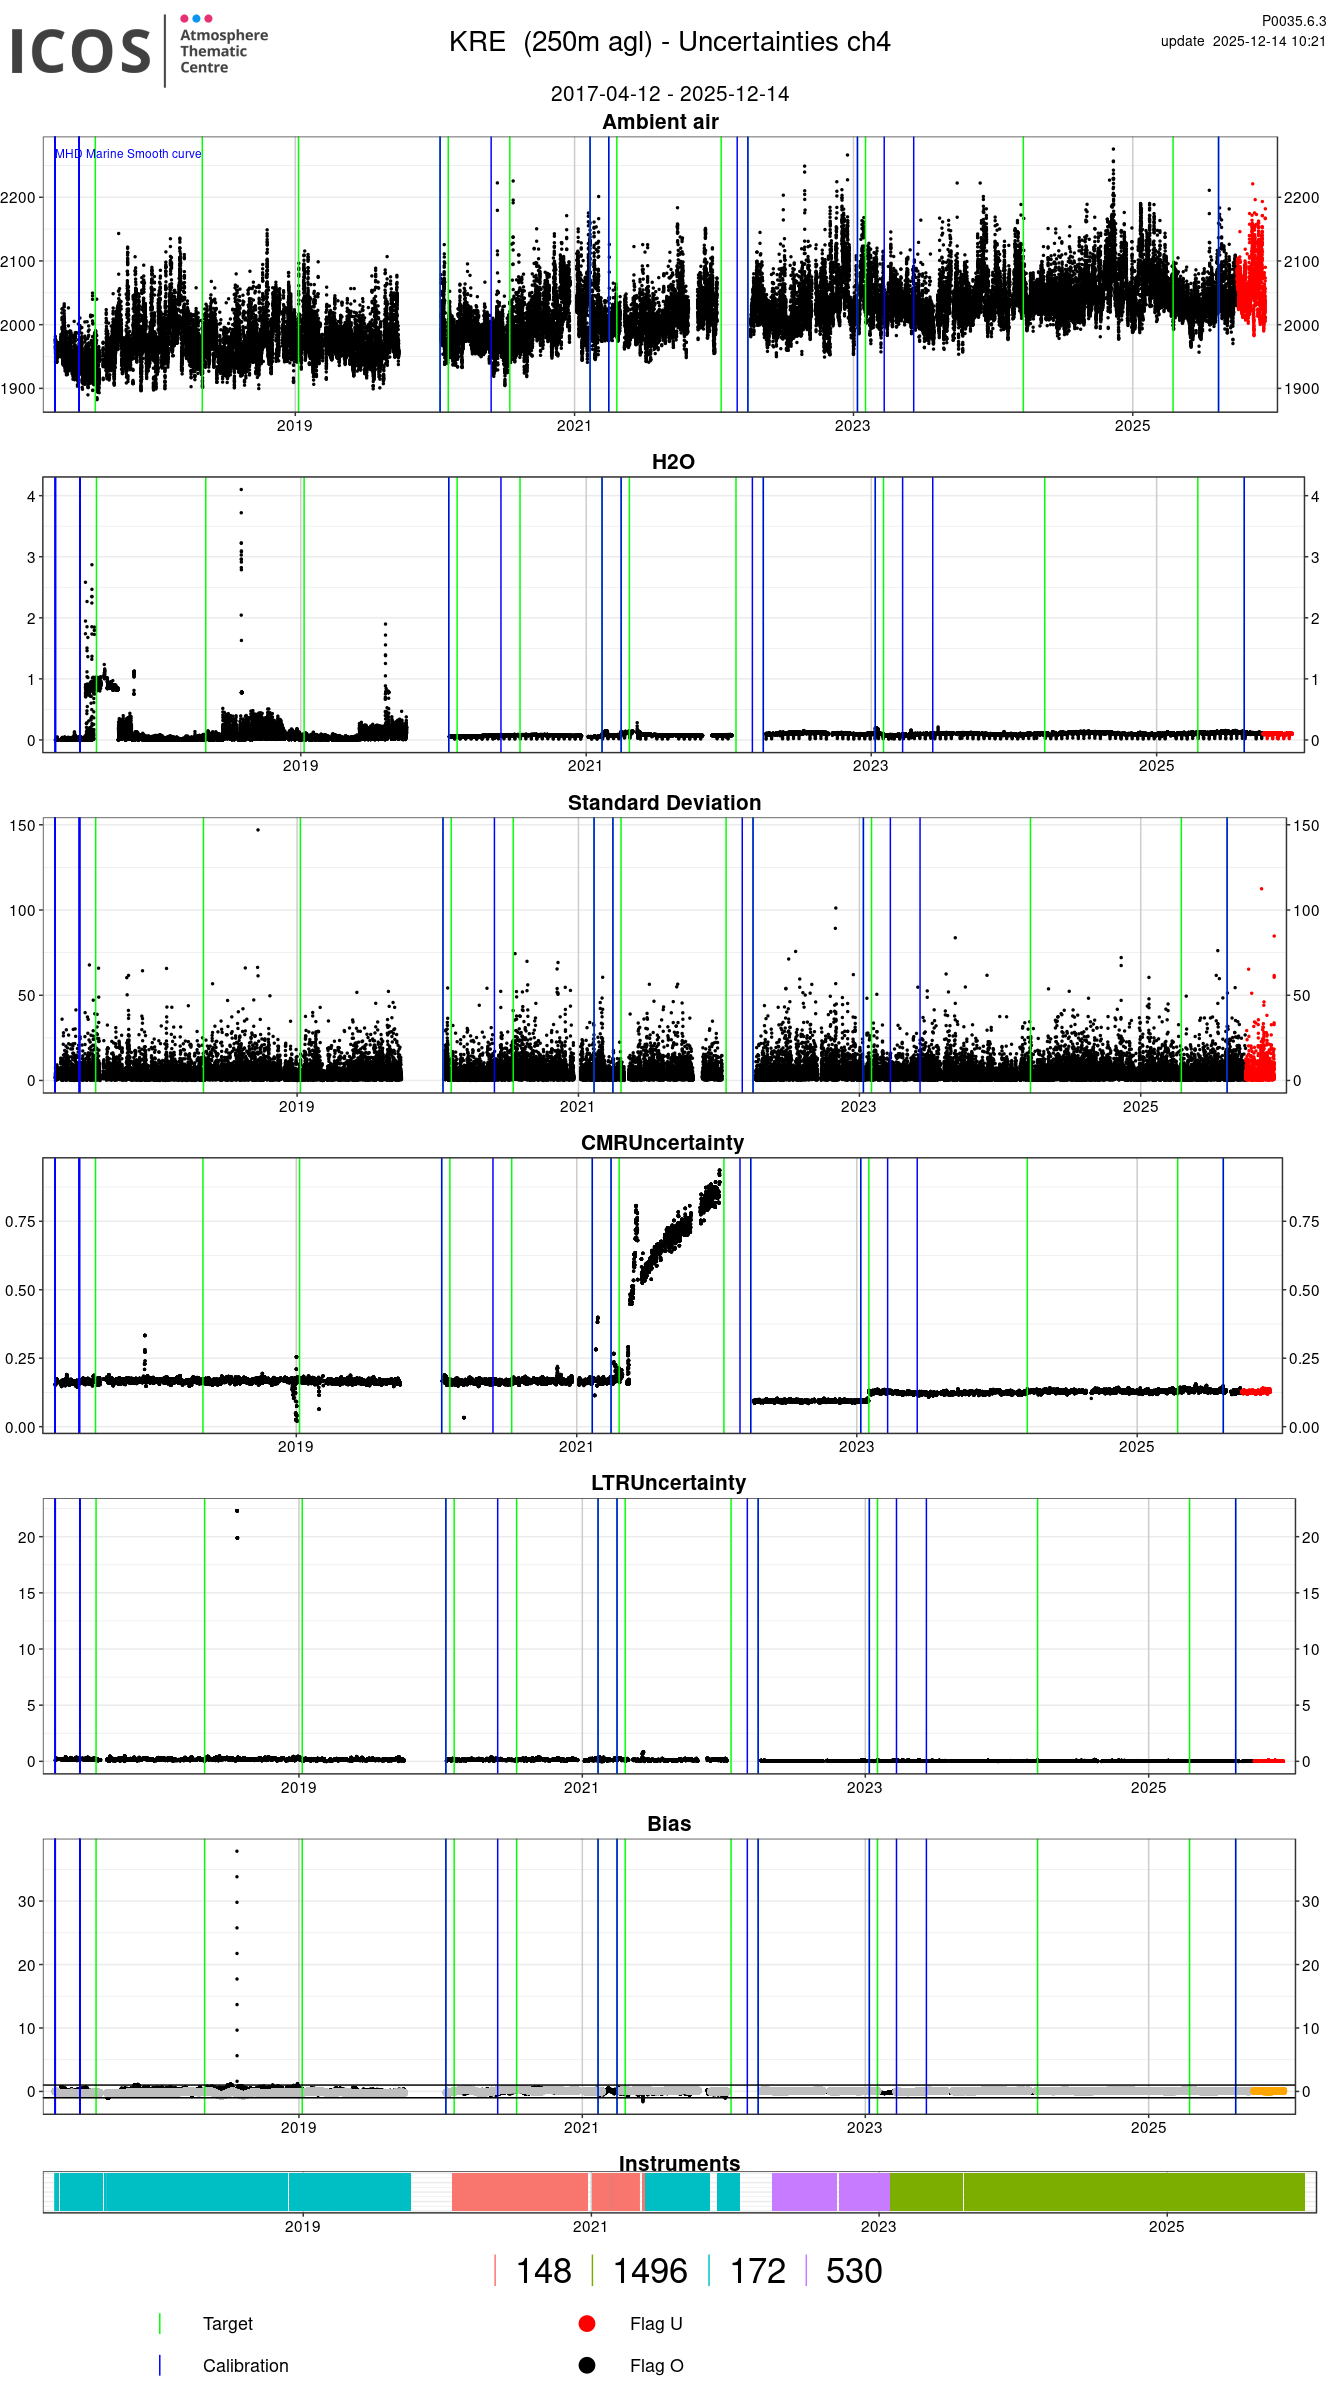Viewport: 1340px width, 2400px height.
Task: Click the red Flag U legend dot
Action: (x=587, y=2323)
